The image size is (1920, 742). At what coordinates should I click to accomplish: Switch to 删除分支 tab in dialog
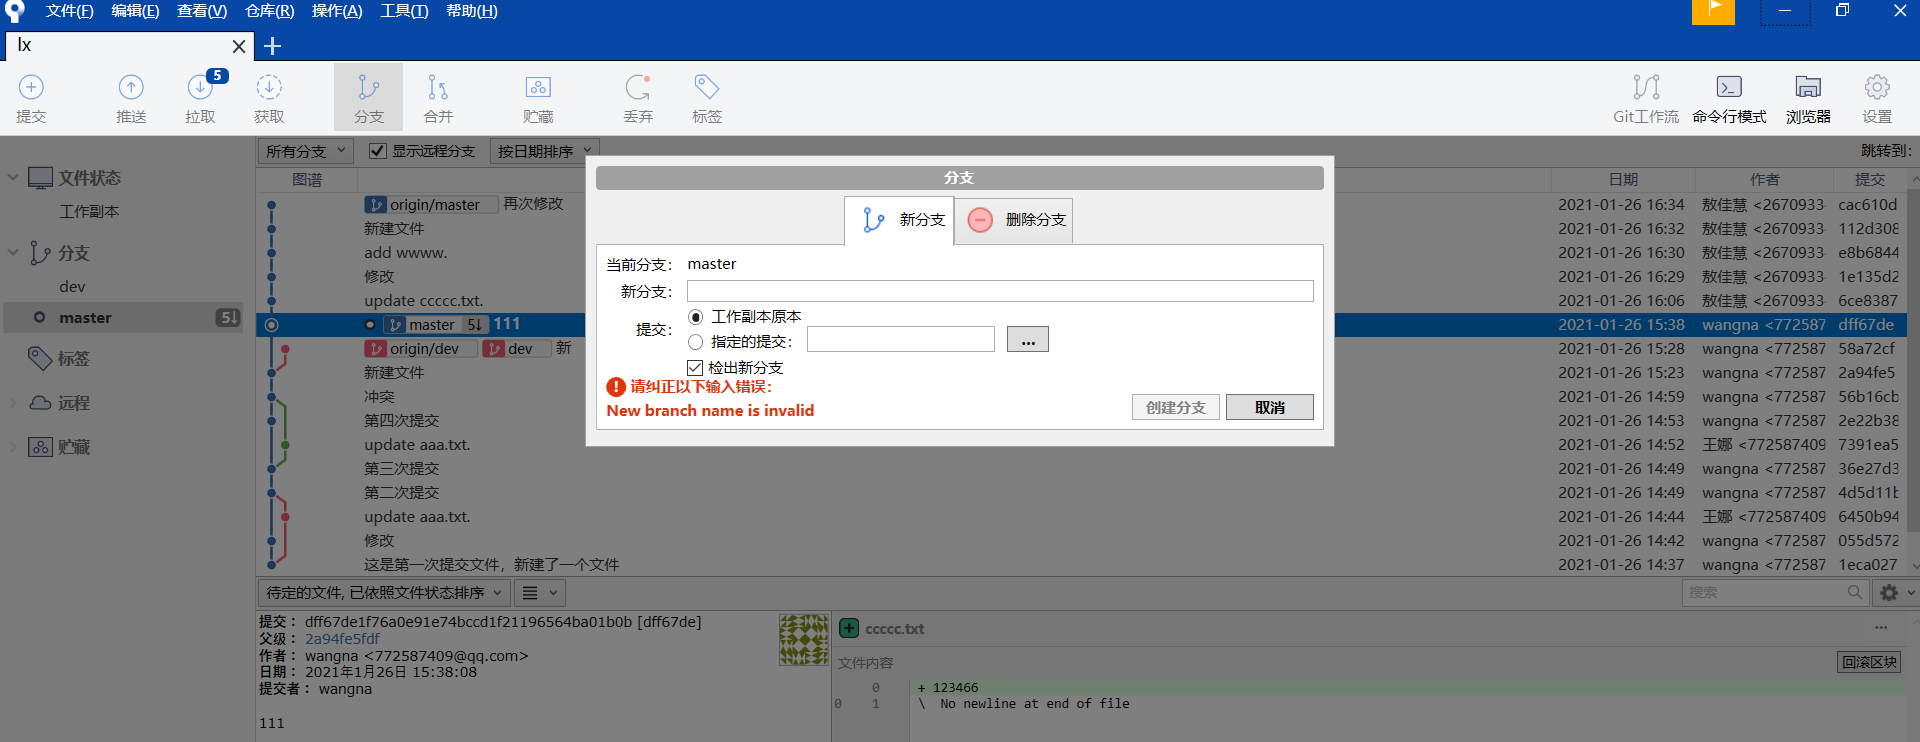pyautogui.click(x=1015, y=220)
